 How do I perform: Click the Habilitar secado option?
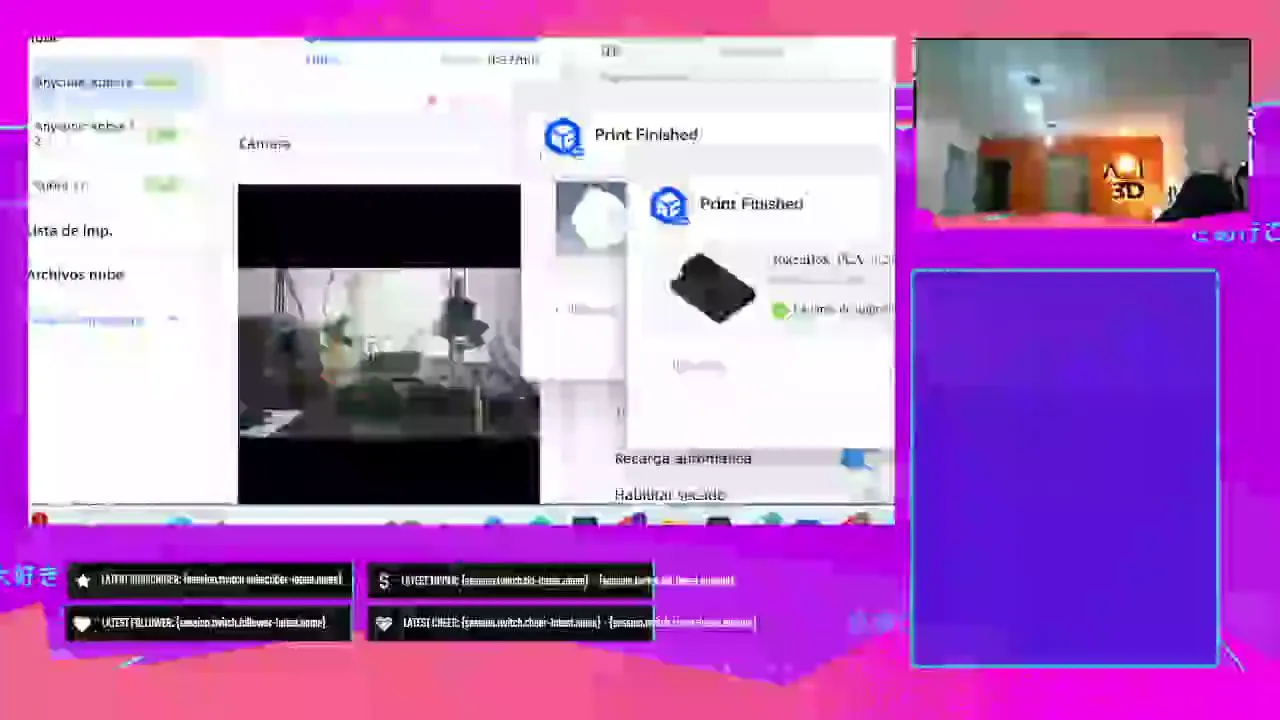[669, 494]
